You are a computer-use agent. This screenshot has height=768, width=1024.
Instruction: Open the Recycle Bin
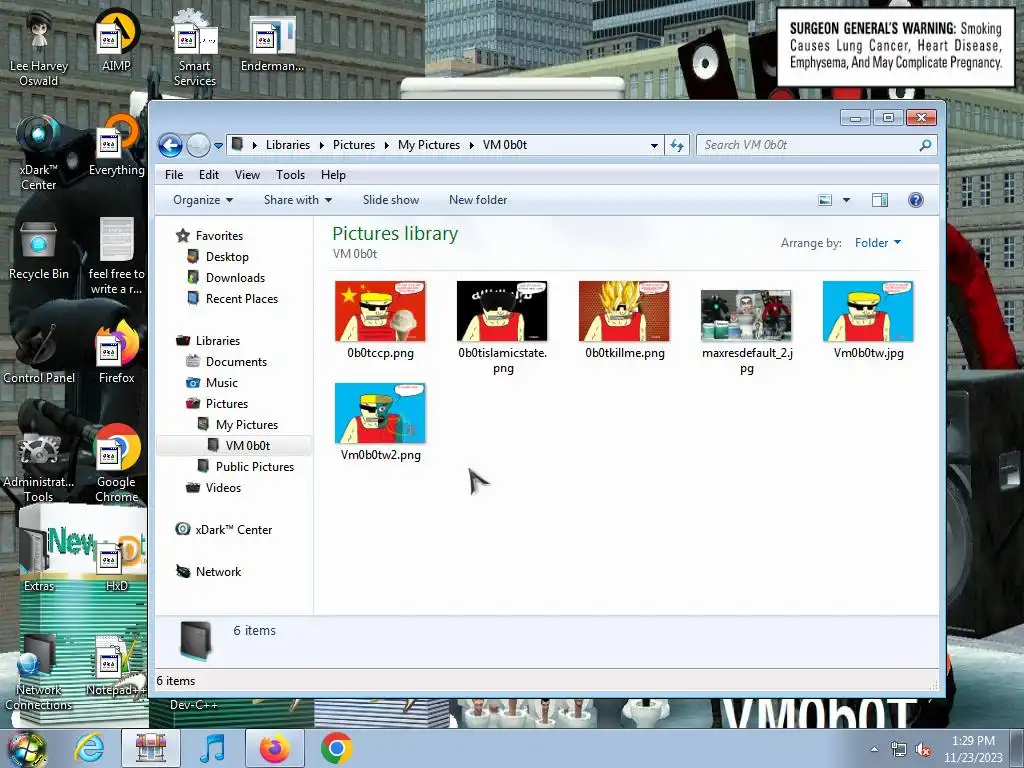pyautogui.click(x=39, y=250)
